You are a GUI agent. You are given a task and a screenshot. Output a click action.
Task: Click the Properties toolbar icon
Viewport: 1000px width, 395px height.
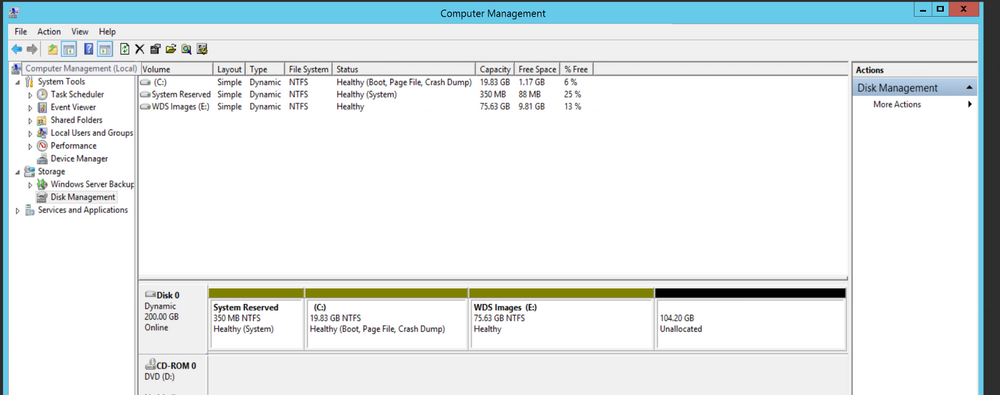point(155,49)
